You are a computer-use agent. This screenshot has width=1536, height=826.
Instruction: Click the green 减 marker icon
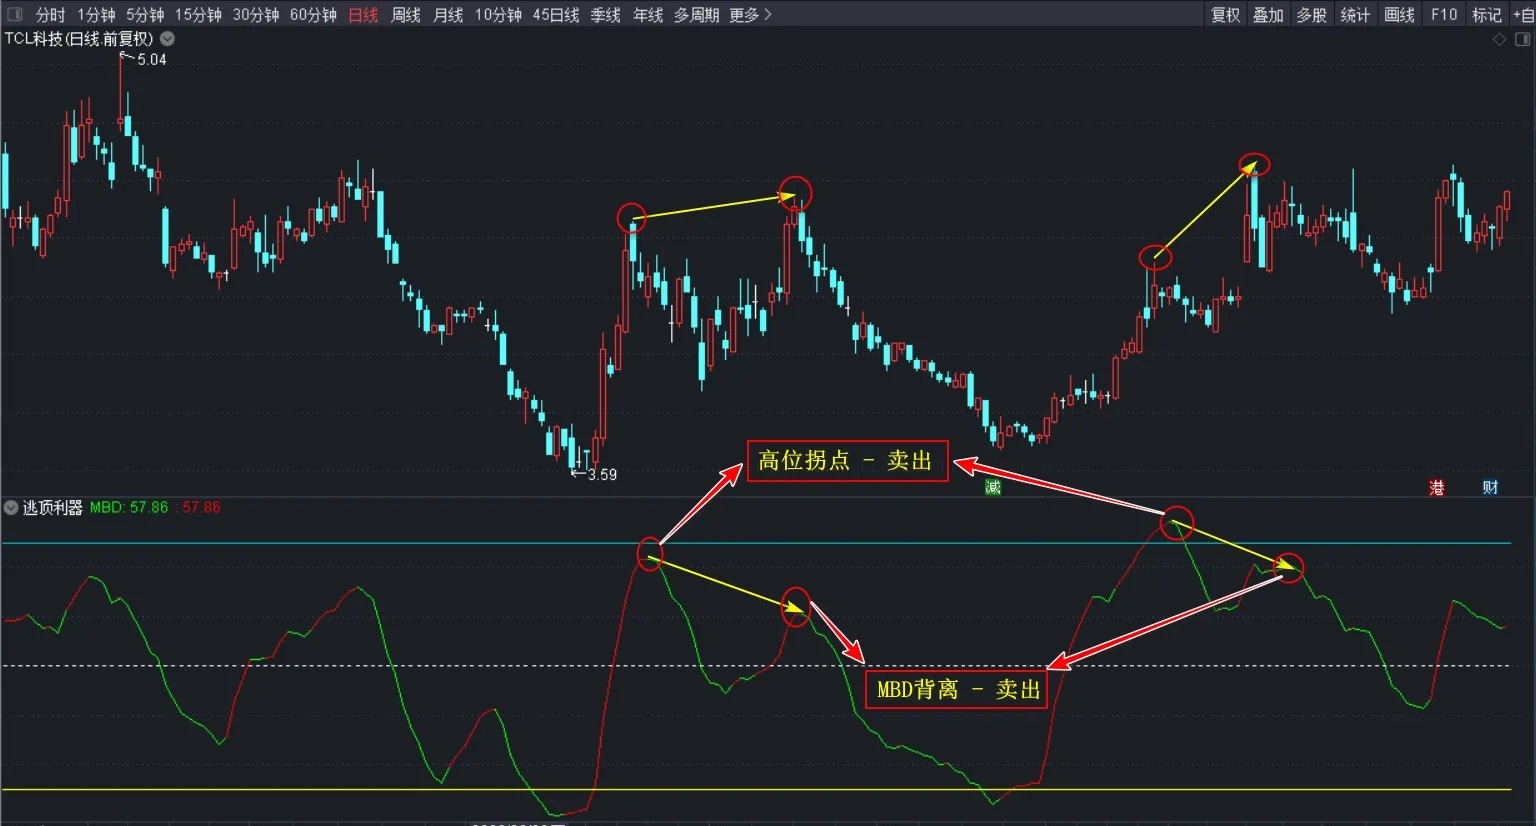pos(993,487)
